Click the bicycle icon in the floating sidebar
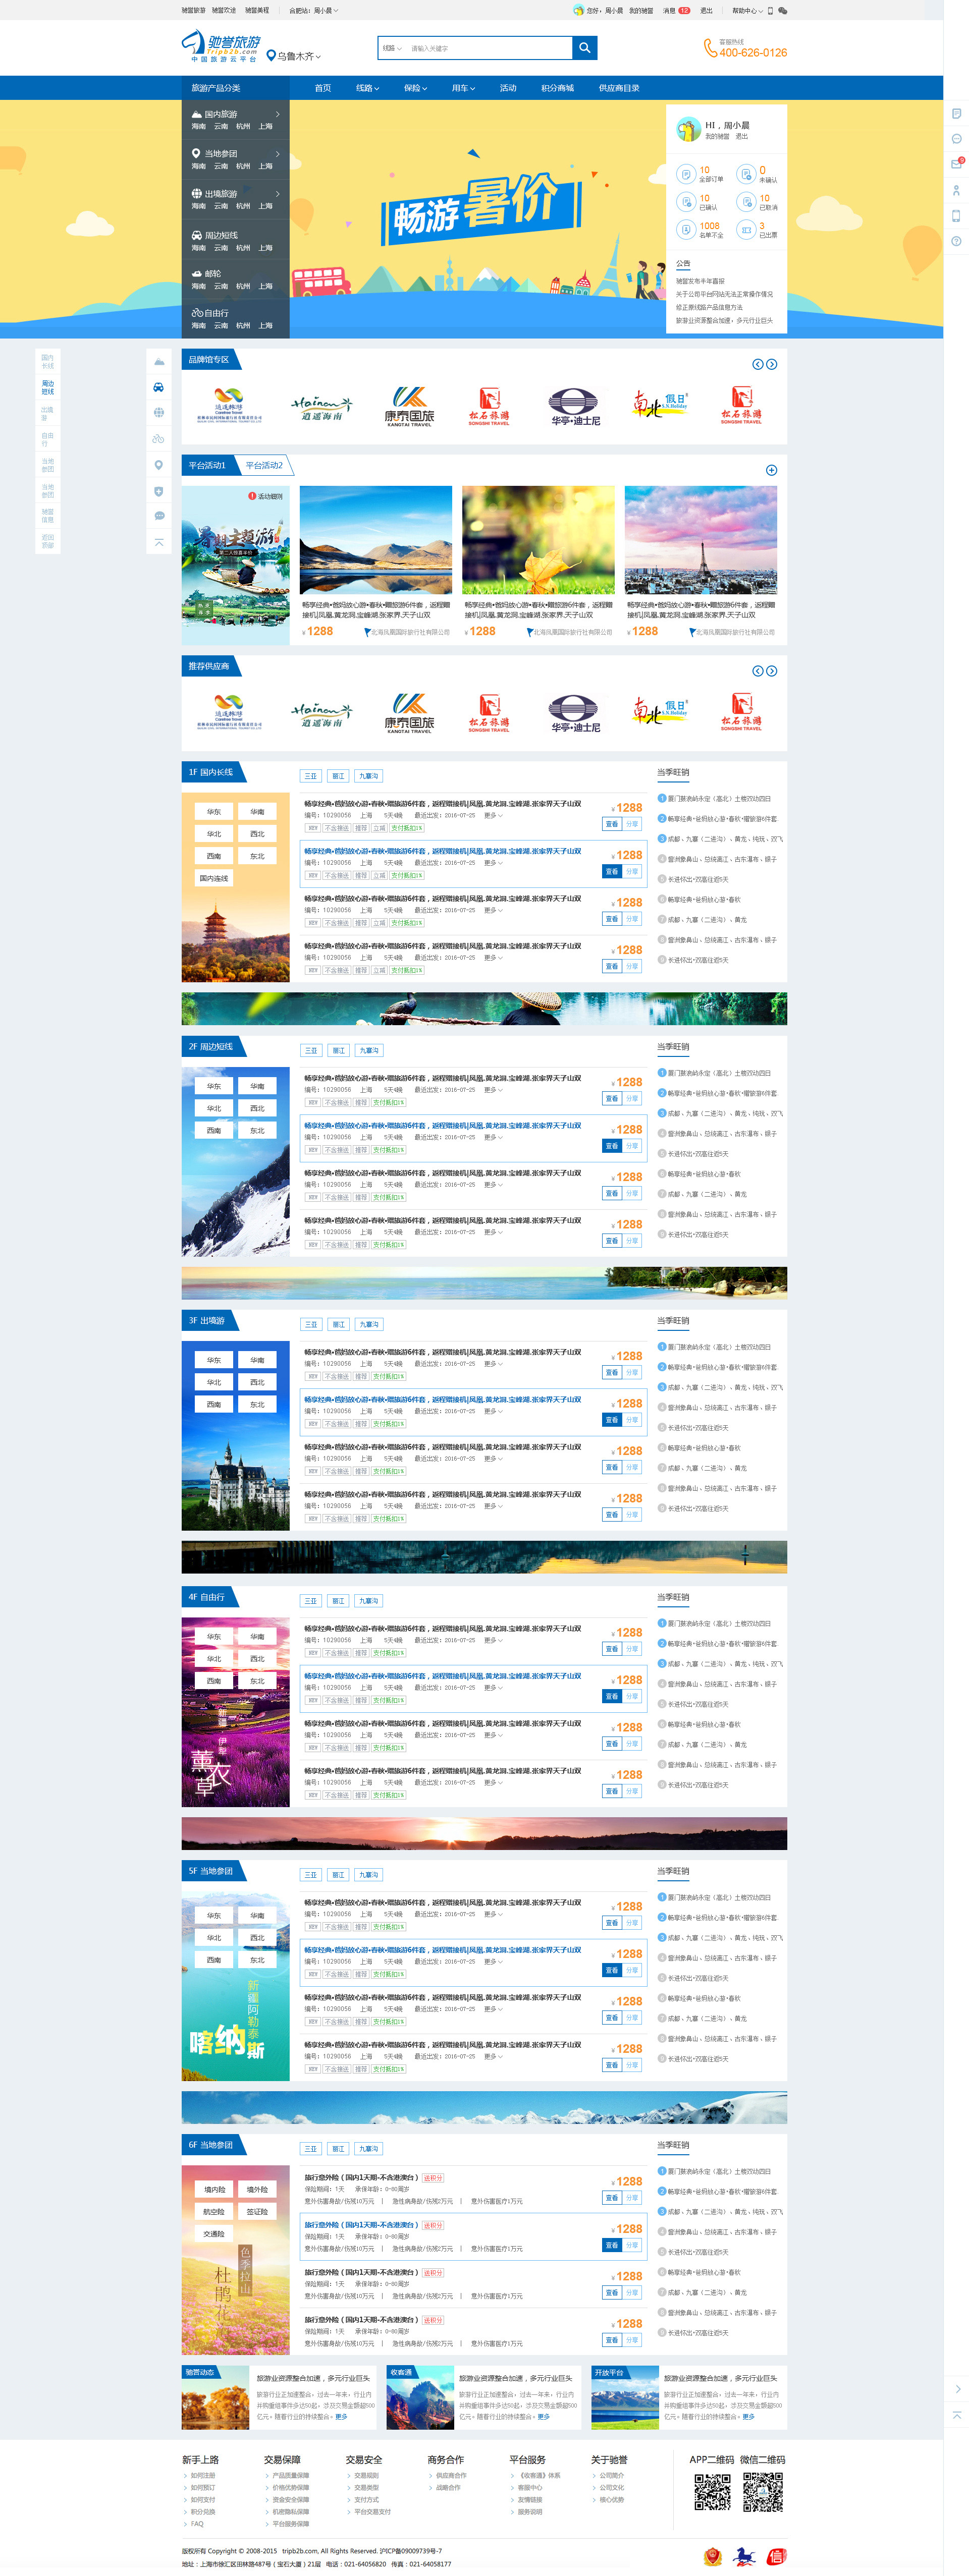Viewport: 969px width, 2576px height. pyautogui.click(x=159, y=438)
